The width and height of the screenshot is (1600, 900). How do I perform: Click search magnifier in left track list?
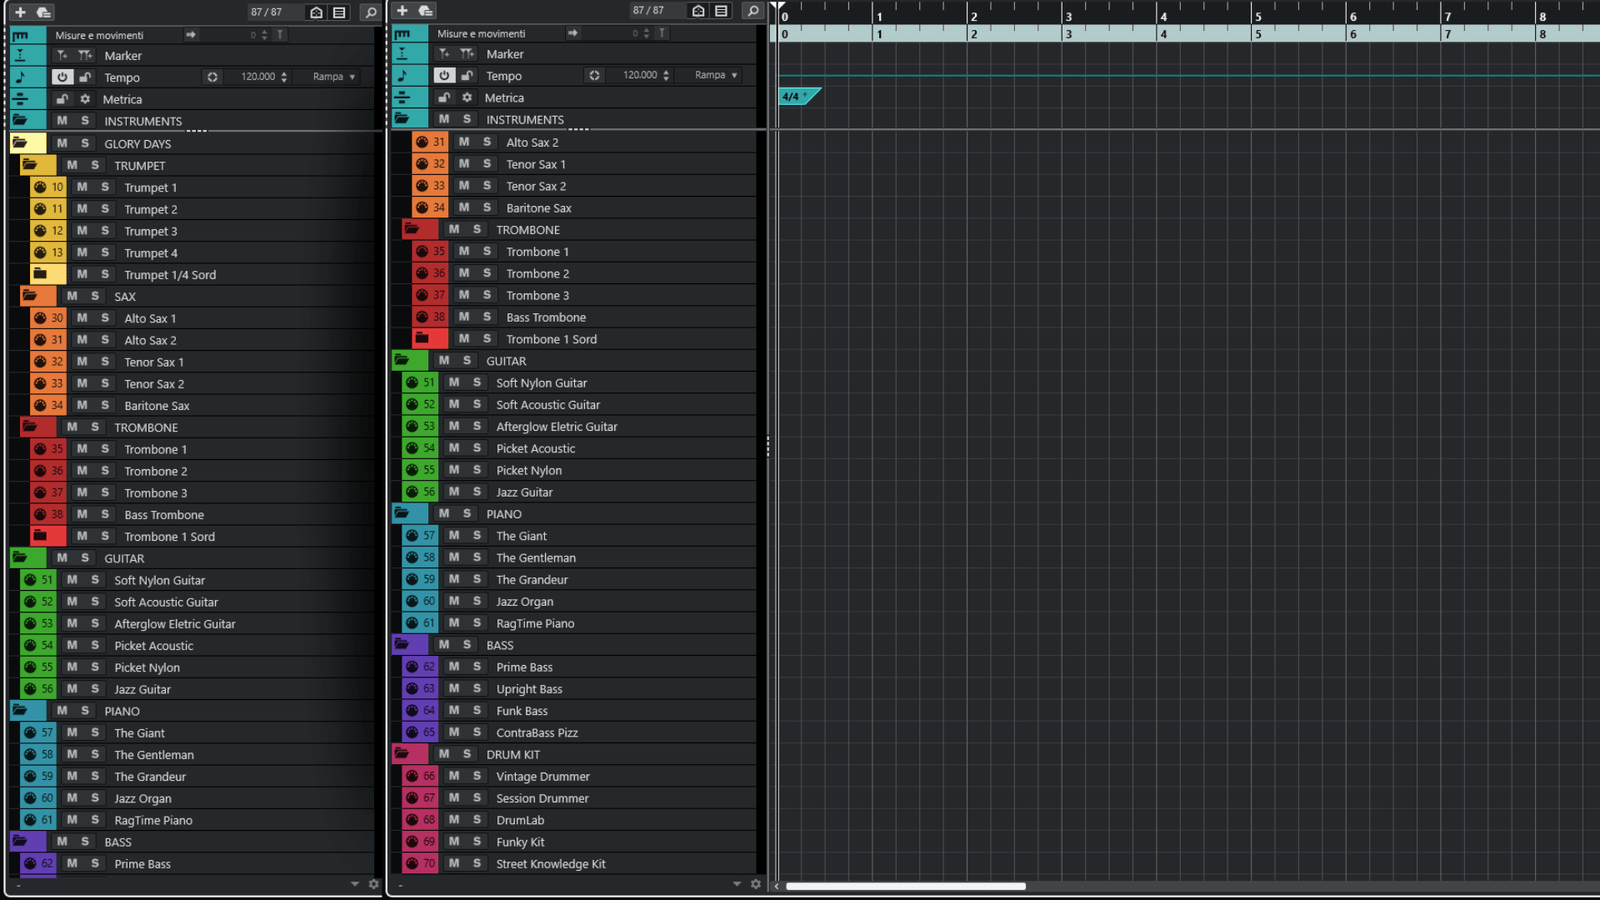click(x=371, y=12)
